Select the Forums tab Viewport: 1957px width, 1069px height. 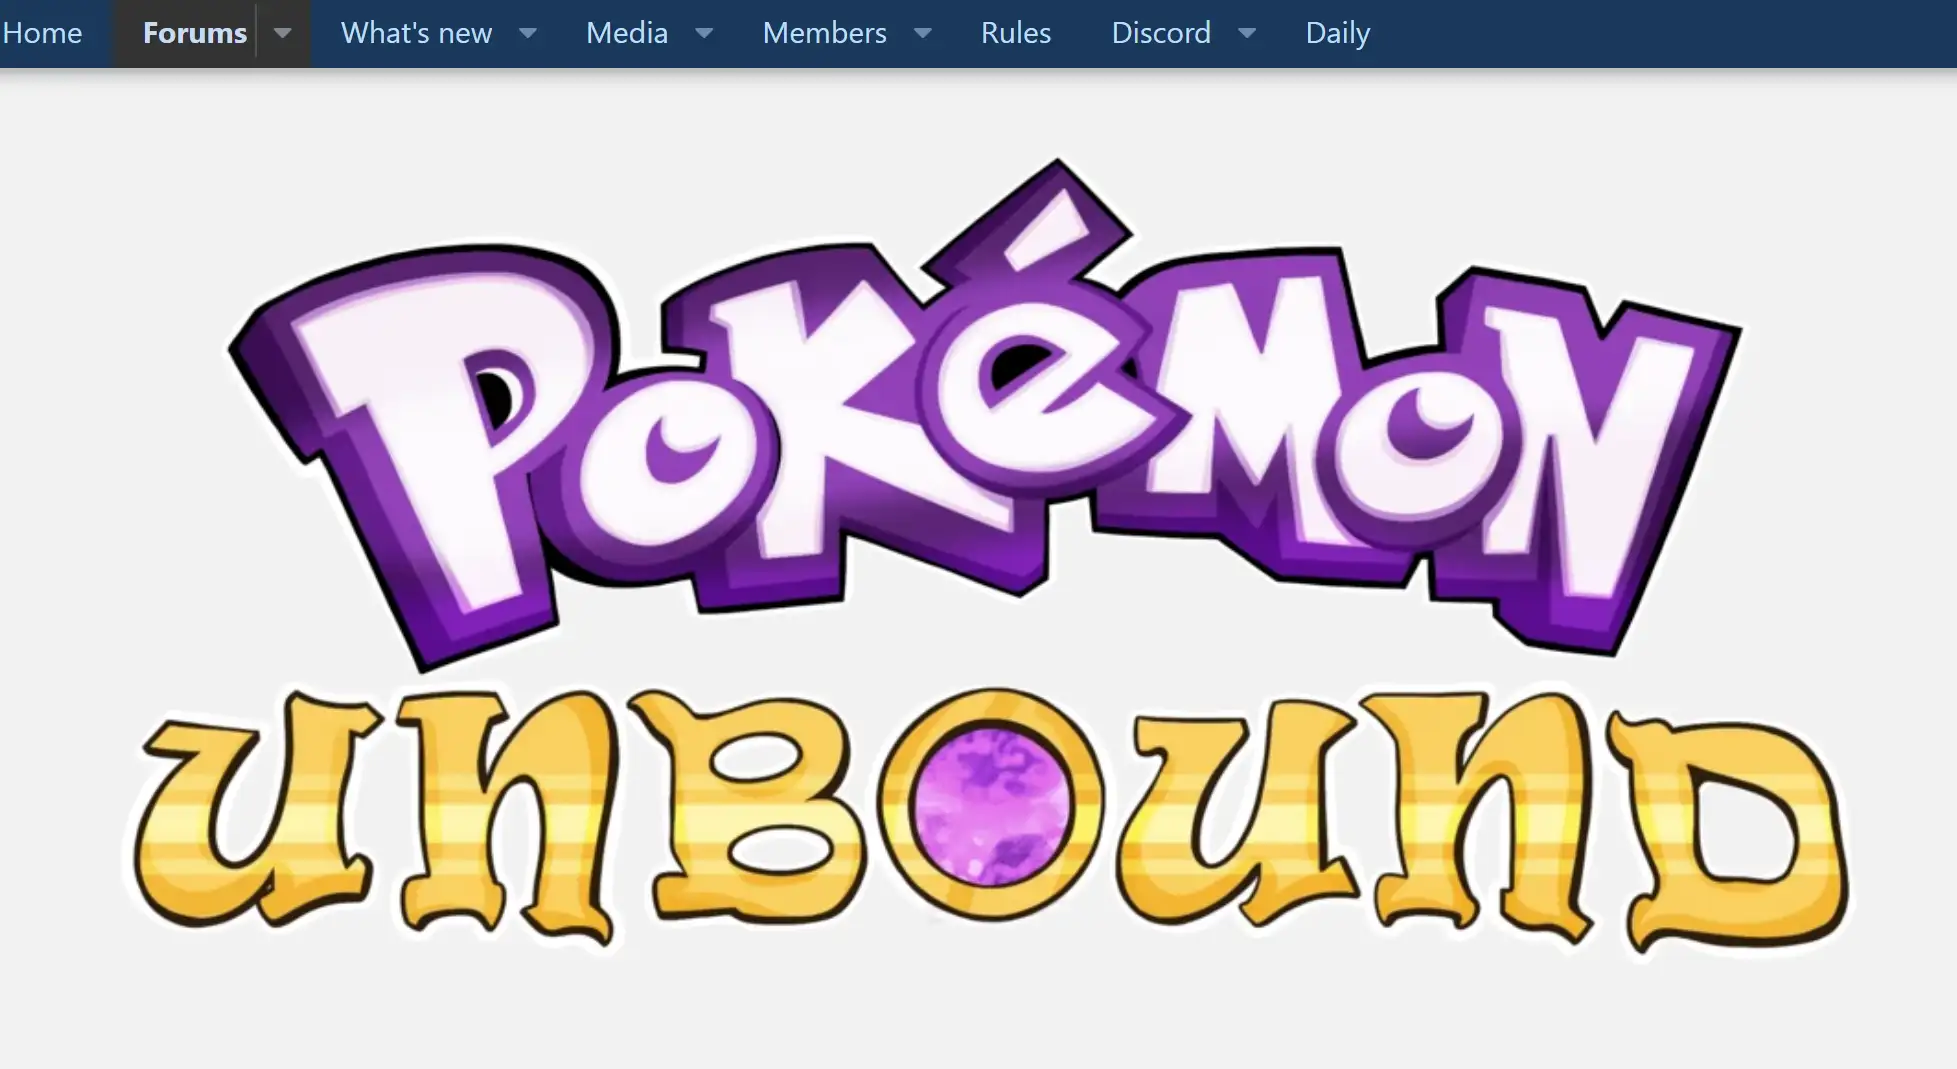tap(194, 33)
